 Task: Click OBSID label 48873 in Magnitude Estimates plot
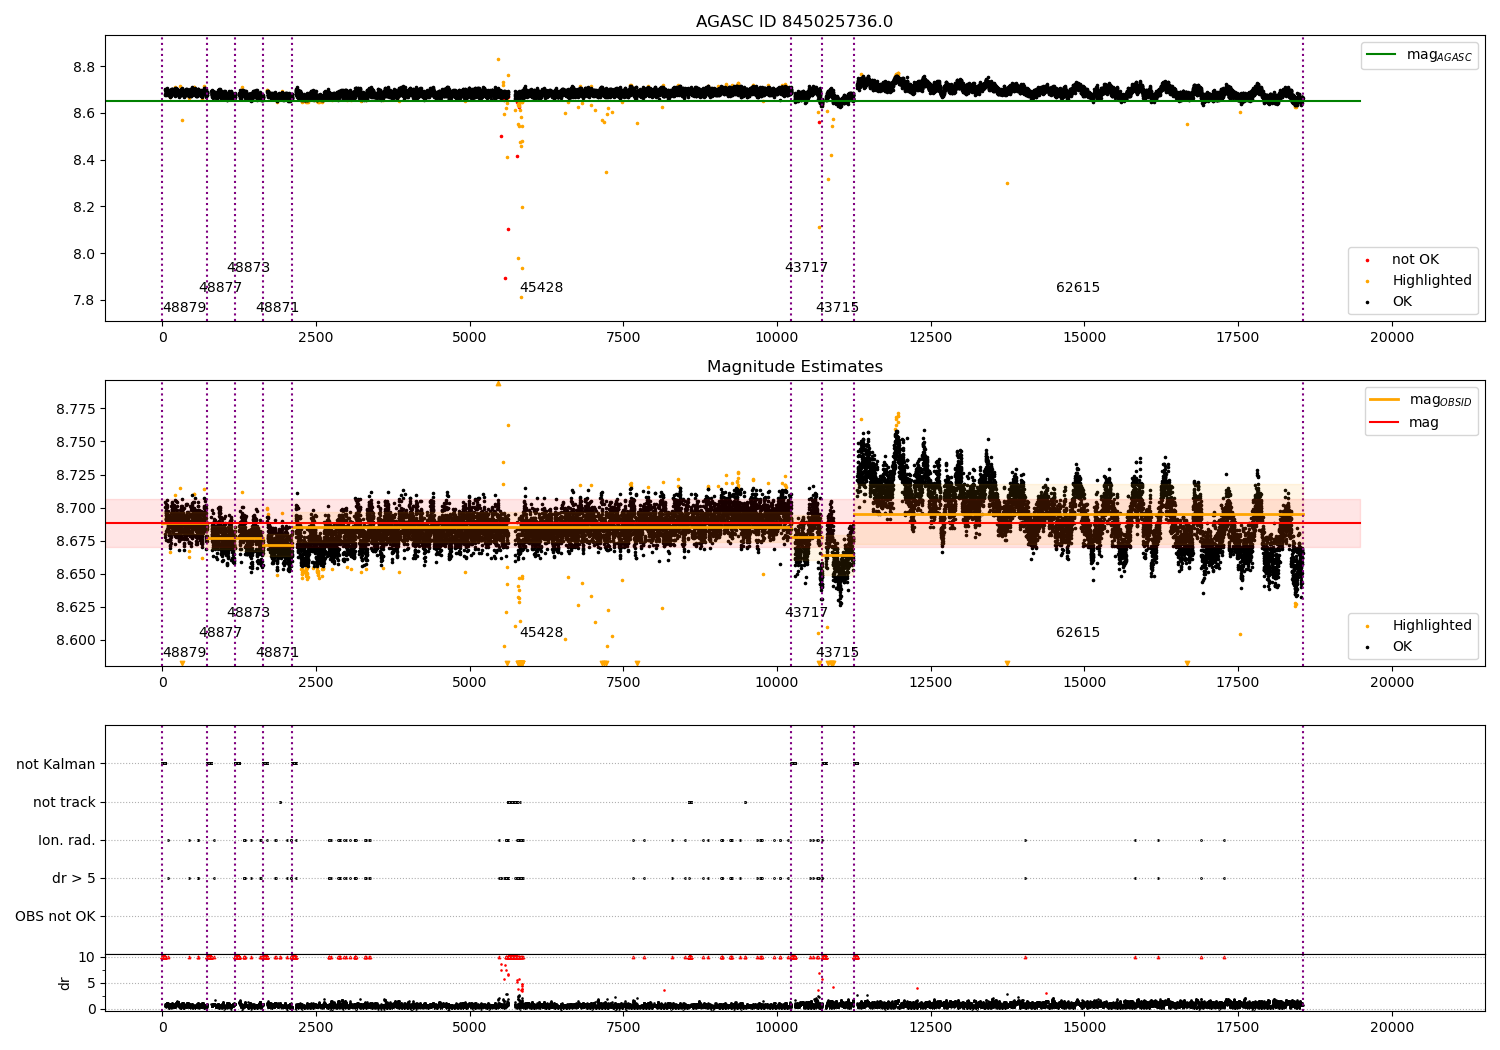click(249, 613)
